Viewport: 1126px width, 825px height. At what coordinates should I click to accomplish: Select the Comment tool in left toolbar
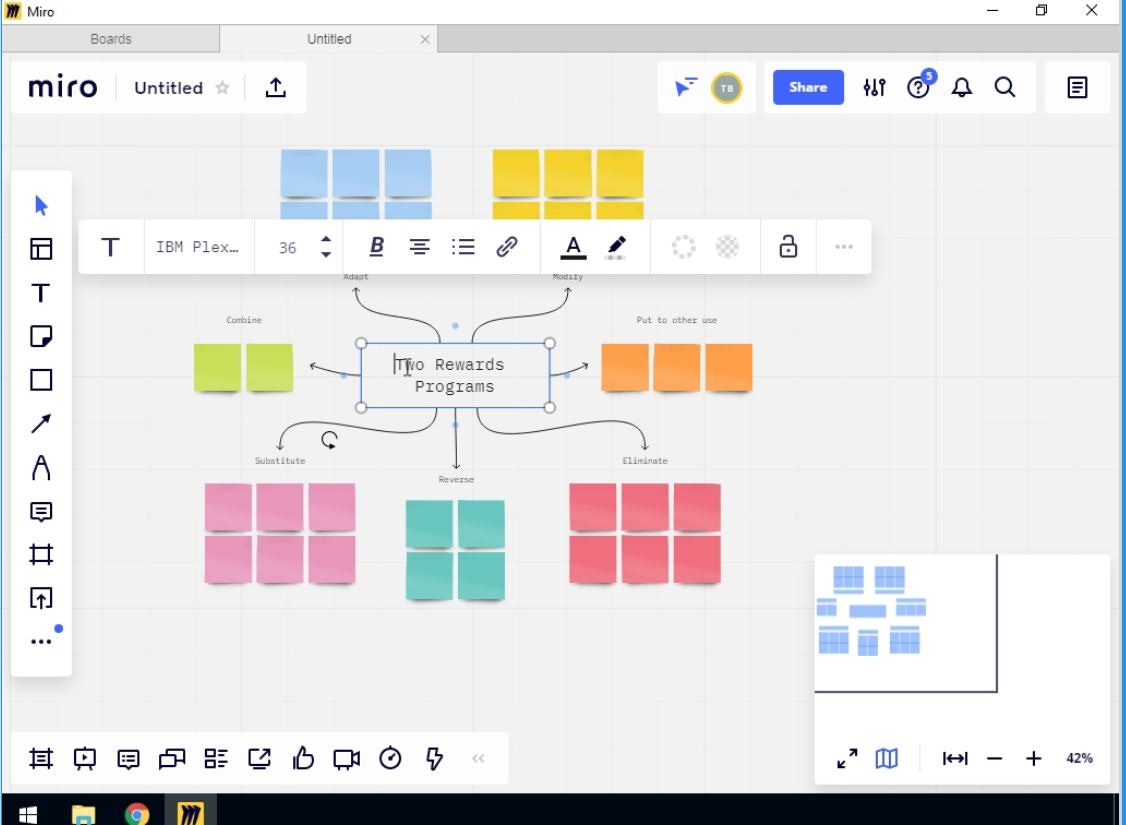tap(41, 511)
